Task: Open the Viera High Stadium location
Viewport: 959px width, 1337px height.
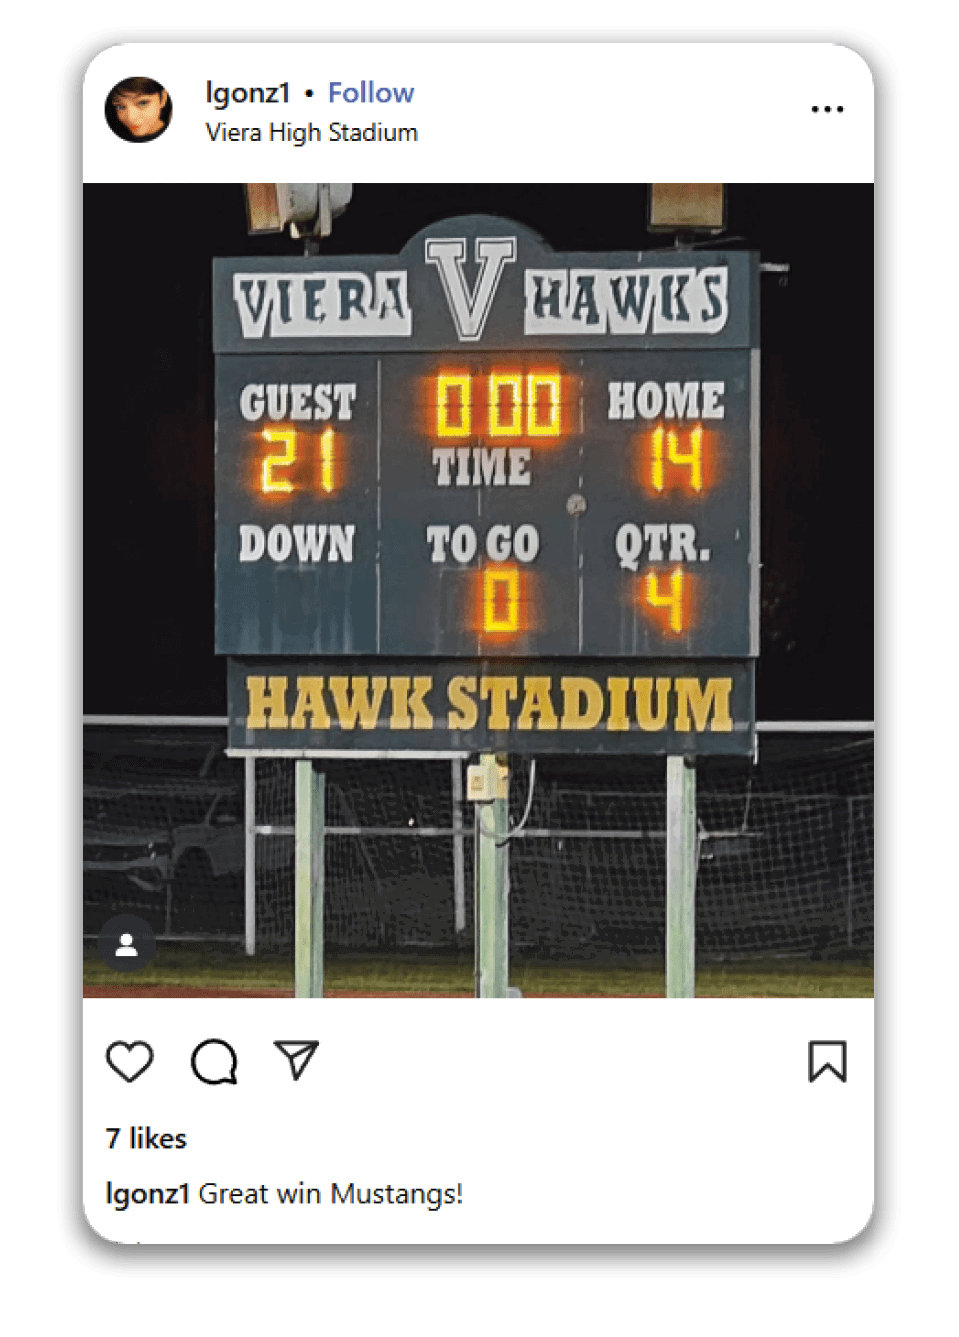Action: click(x=311, y=132)
